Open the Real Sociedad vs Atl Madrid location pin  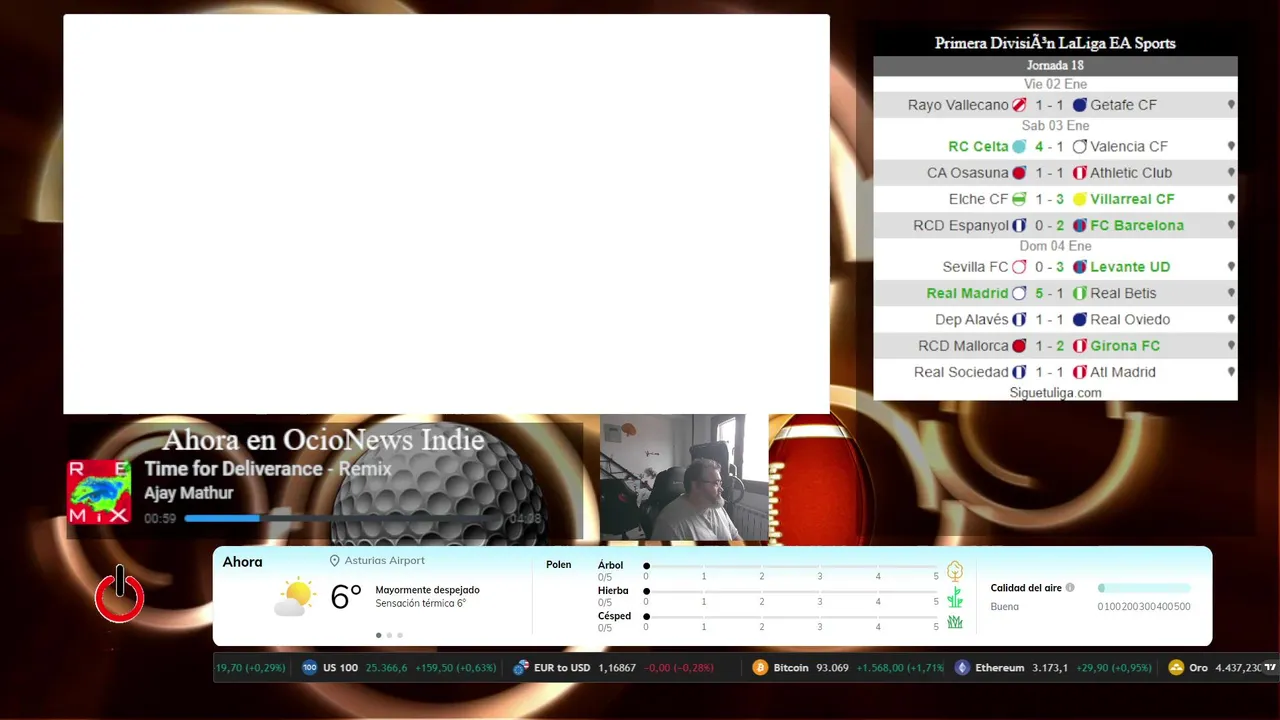(x=1231, y=372)
